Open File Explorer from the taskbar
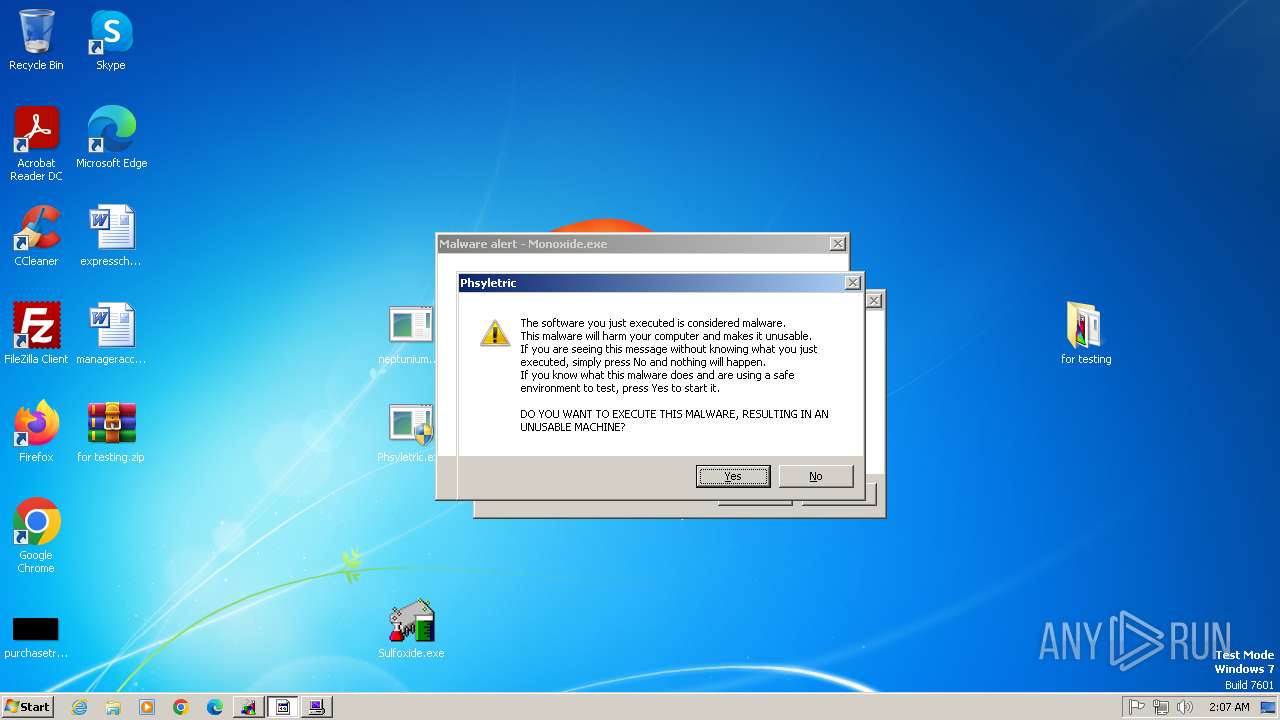Image resolution: width=1280 pixels, height=720 pixels. (x=113, y=707)
